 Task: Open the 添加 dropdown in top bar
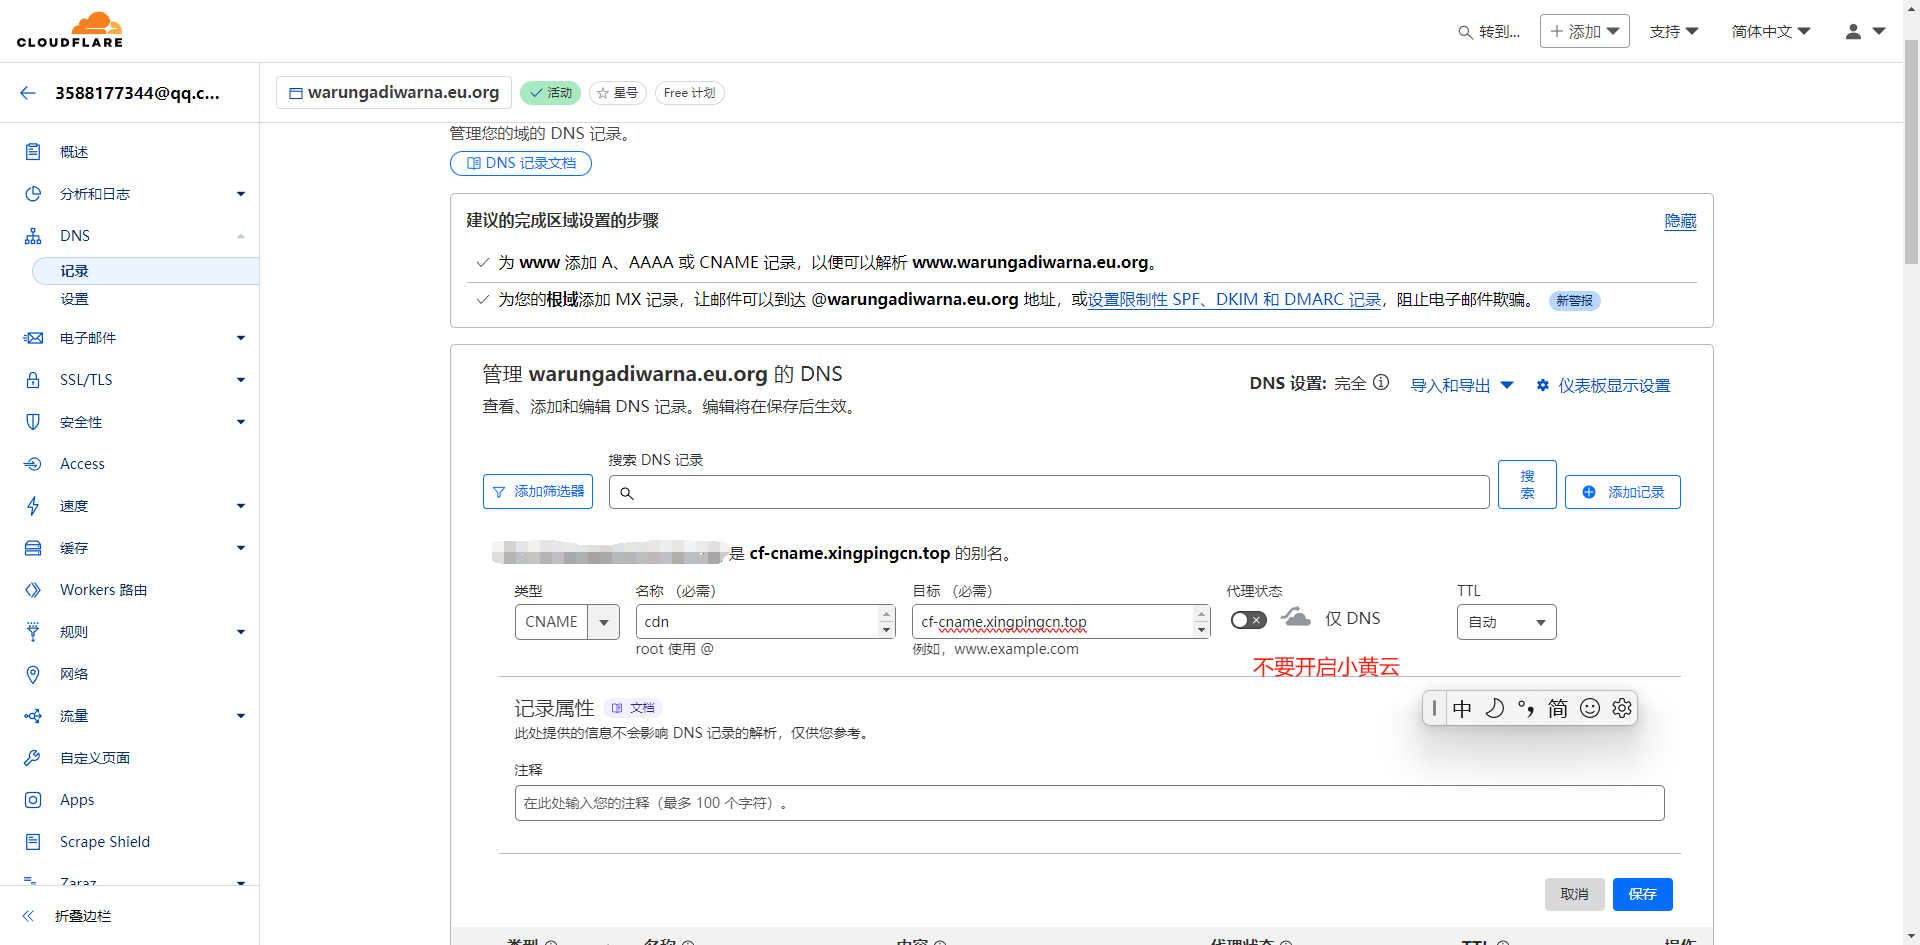[1585, 31]
